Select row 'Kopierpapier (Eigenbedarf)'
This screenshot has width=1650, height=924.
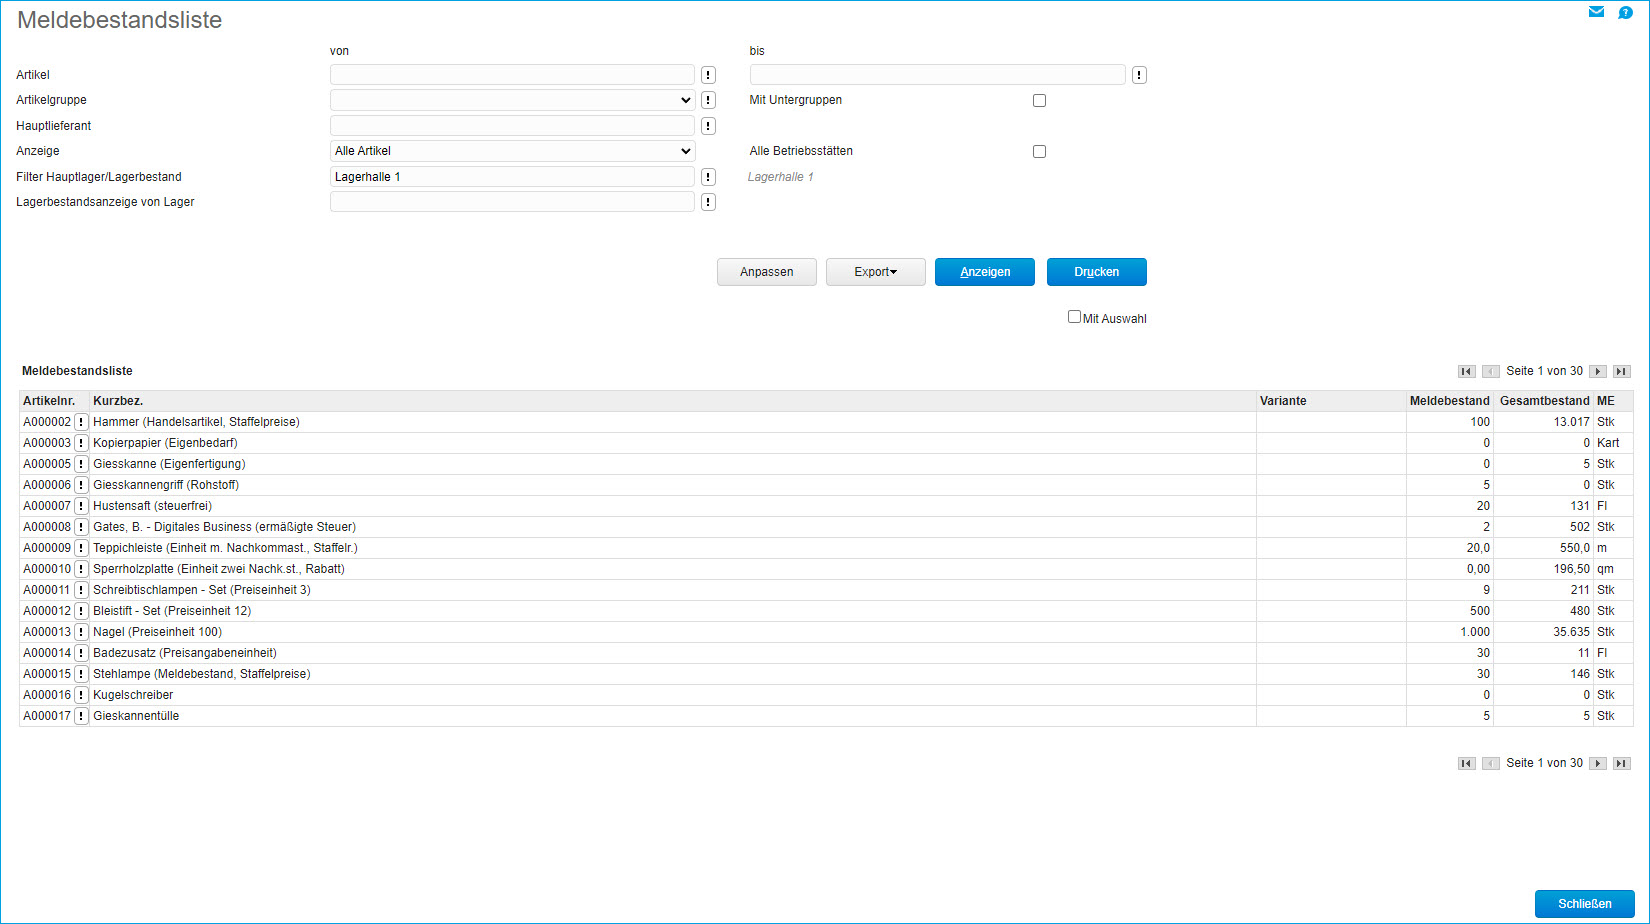(826, 443)
